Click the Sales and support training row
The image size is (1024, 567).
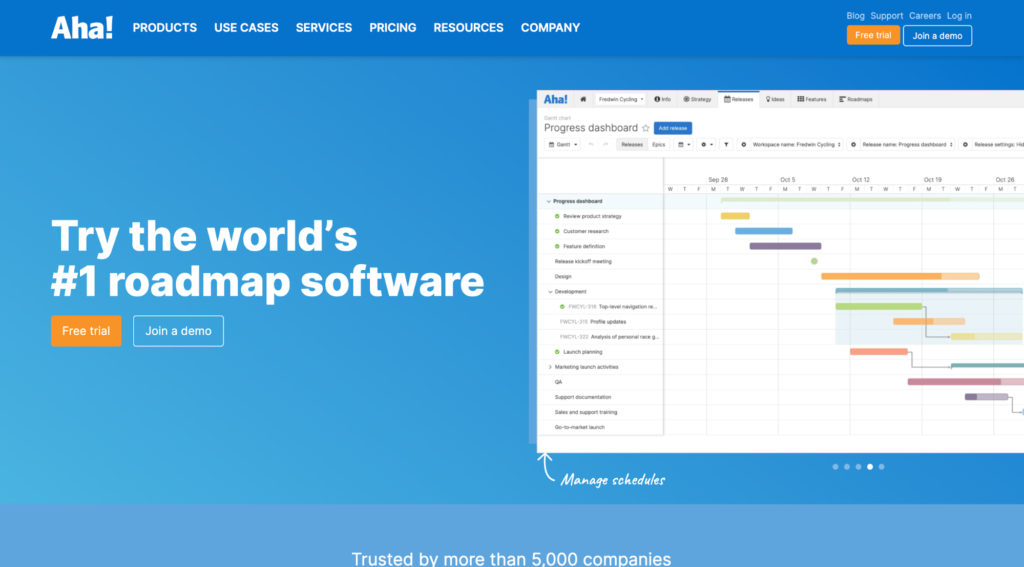(x=600, y=412)
